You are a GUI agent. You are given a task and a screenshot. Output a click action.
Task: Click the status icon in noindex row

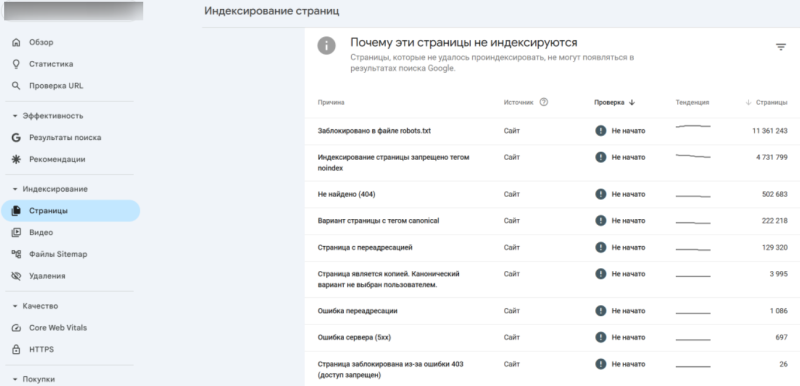coord(601,157)
